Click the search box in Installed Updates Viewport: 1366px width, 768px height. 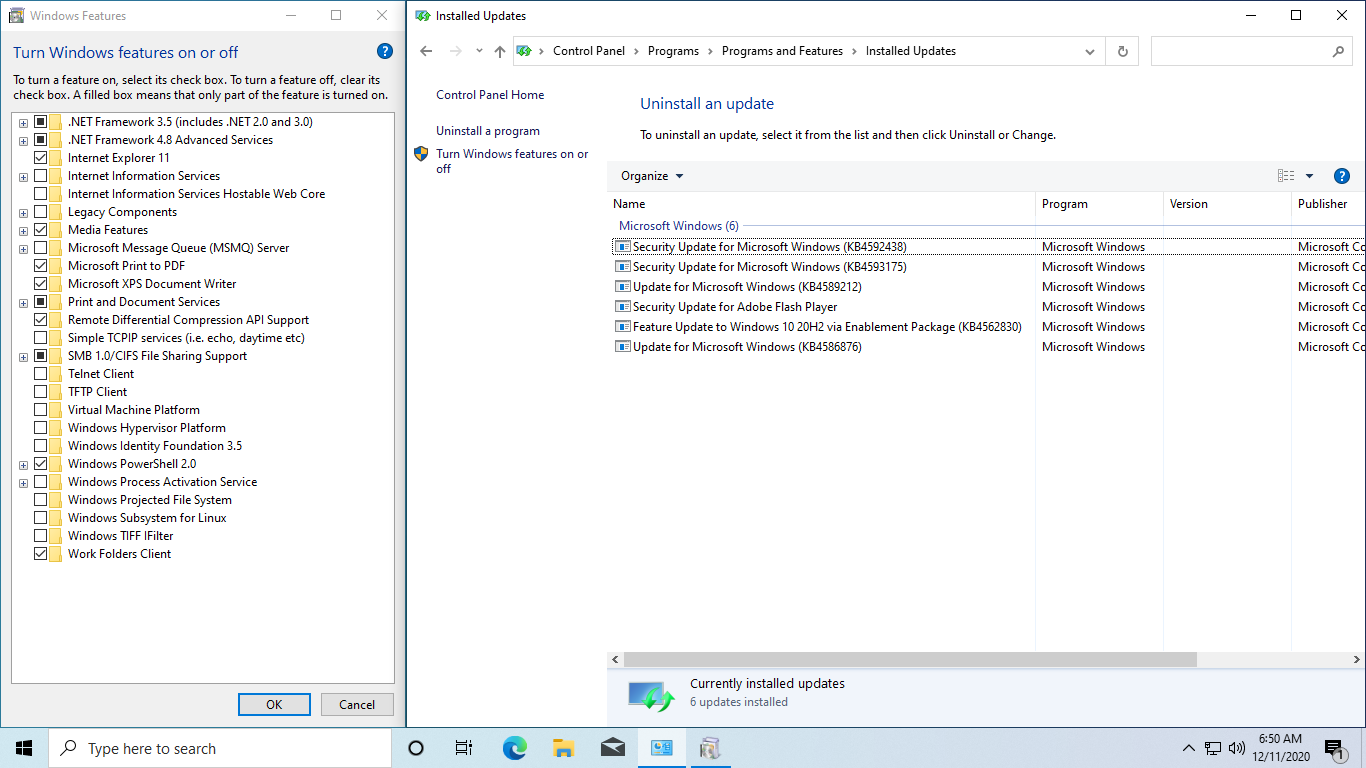pos(1240,51)
